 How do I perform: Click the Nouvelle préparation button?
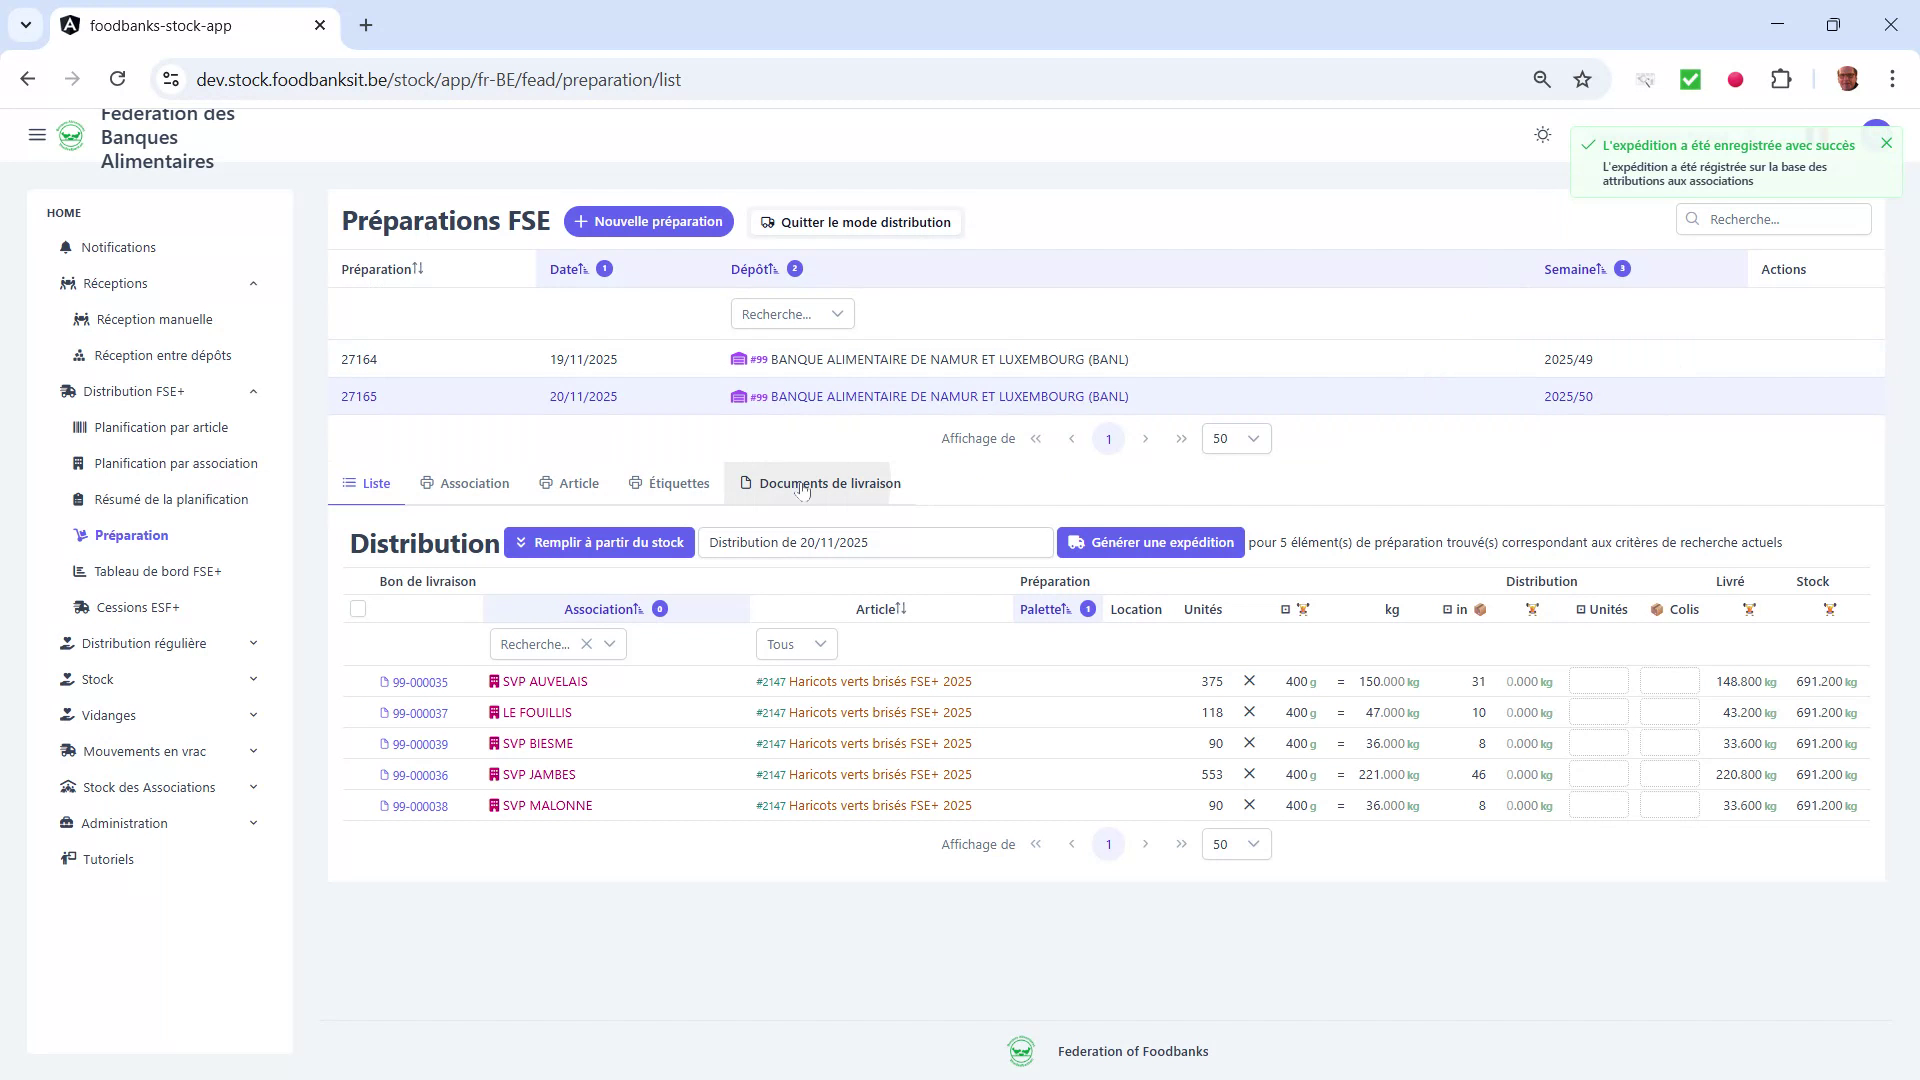[648, 221]
